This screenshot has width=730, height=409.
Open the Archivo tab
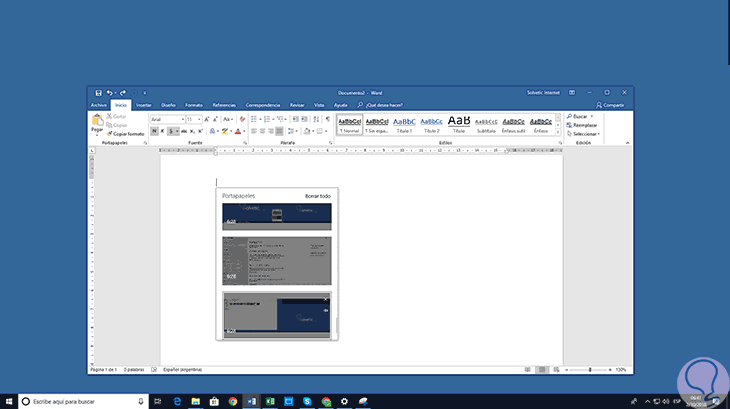coord(99,105)
